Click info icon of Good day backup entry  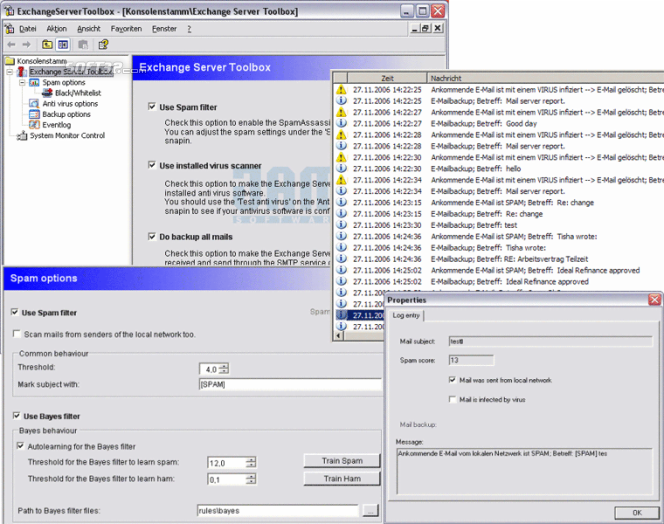pyautogui.click(x=341, y=123)
